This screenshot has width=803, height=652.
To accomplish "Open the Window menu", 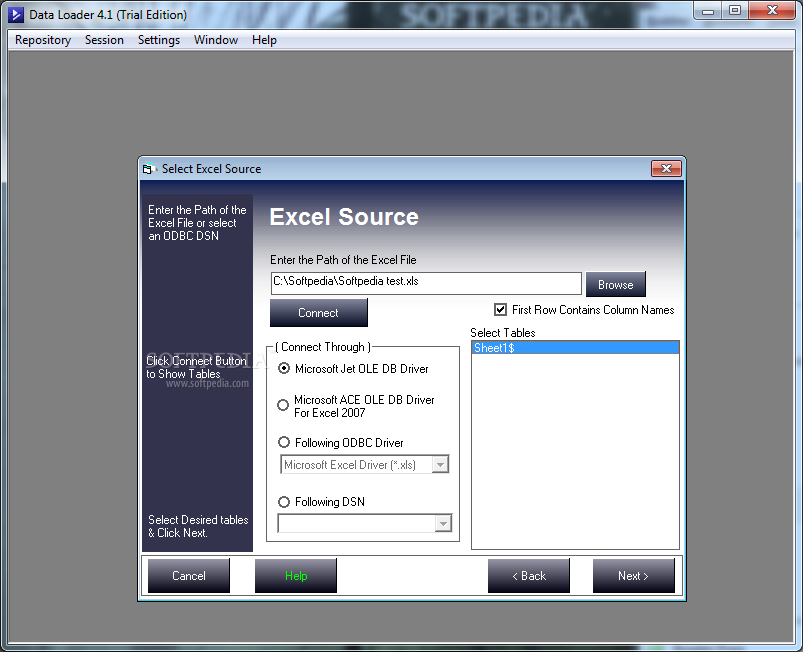I will 216,40.
